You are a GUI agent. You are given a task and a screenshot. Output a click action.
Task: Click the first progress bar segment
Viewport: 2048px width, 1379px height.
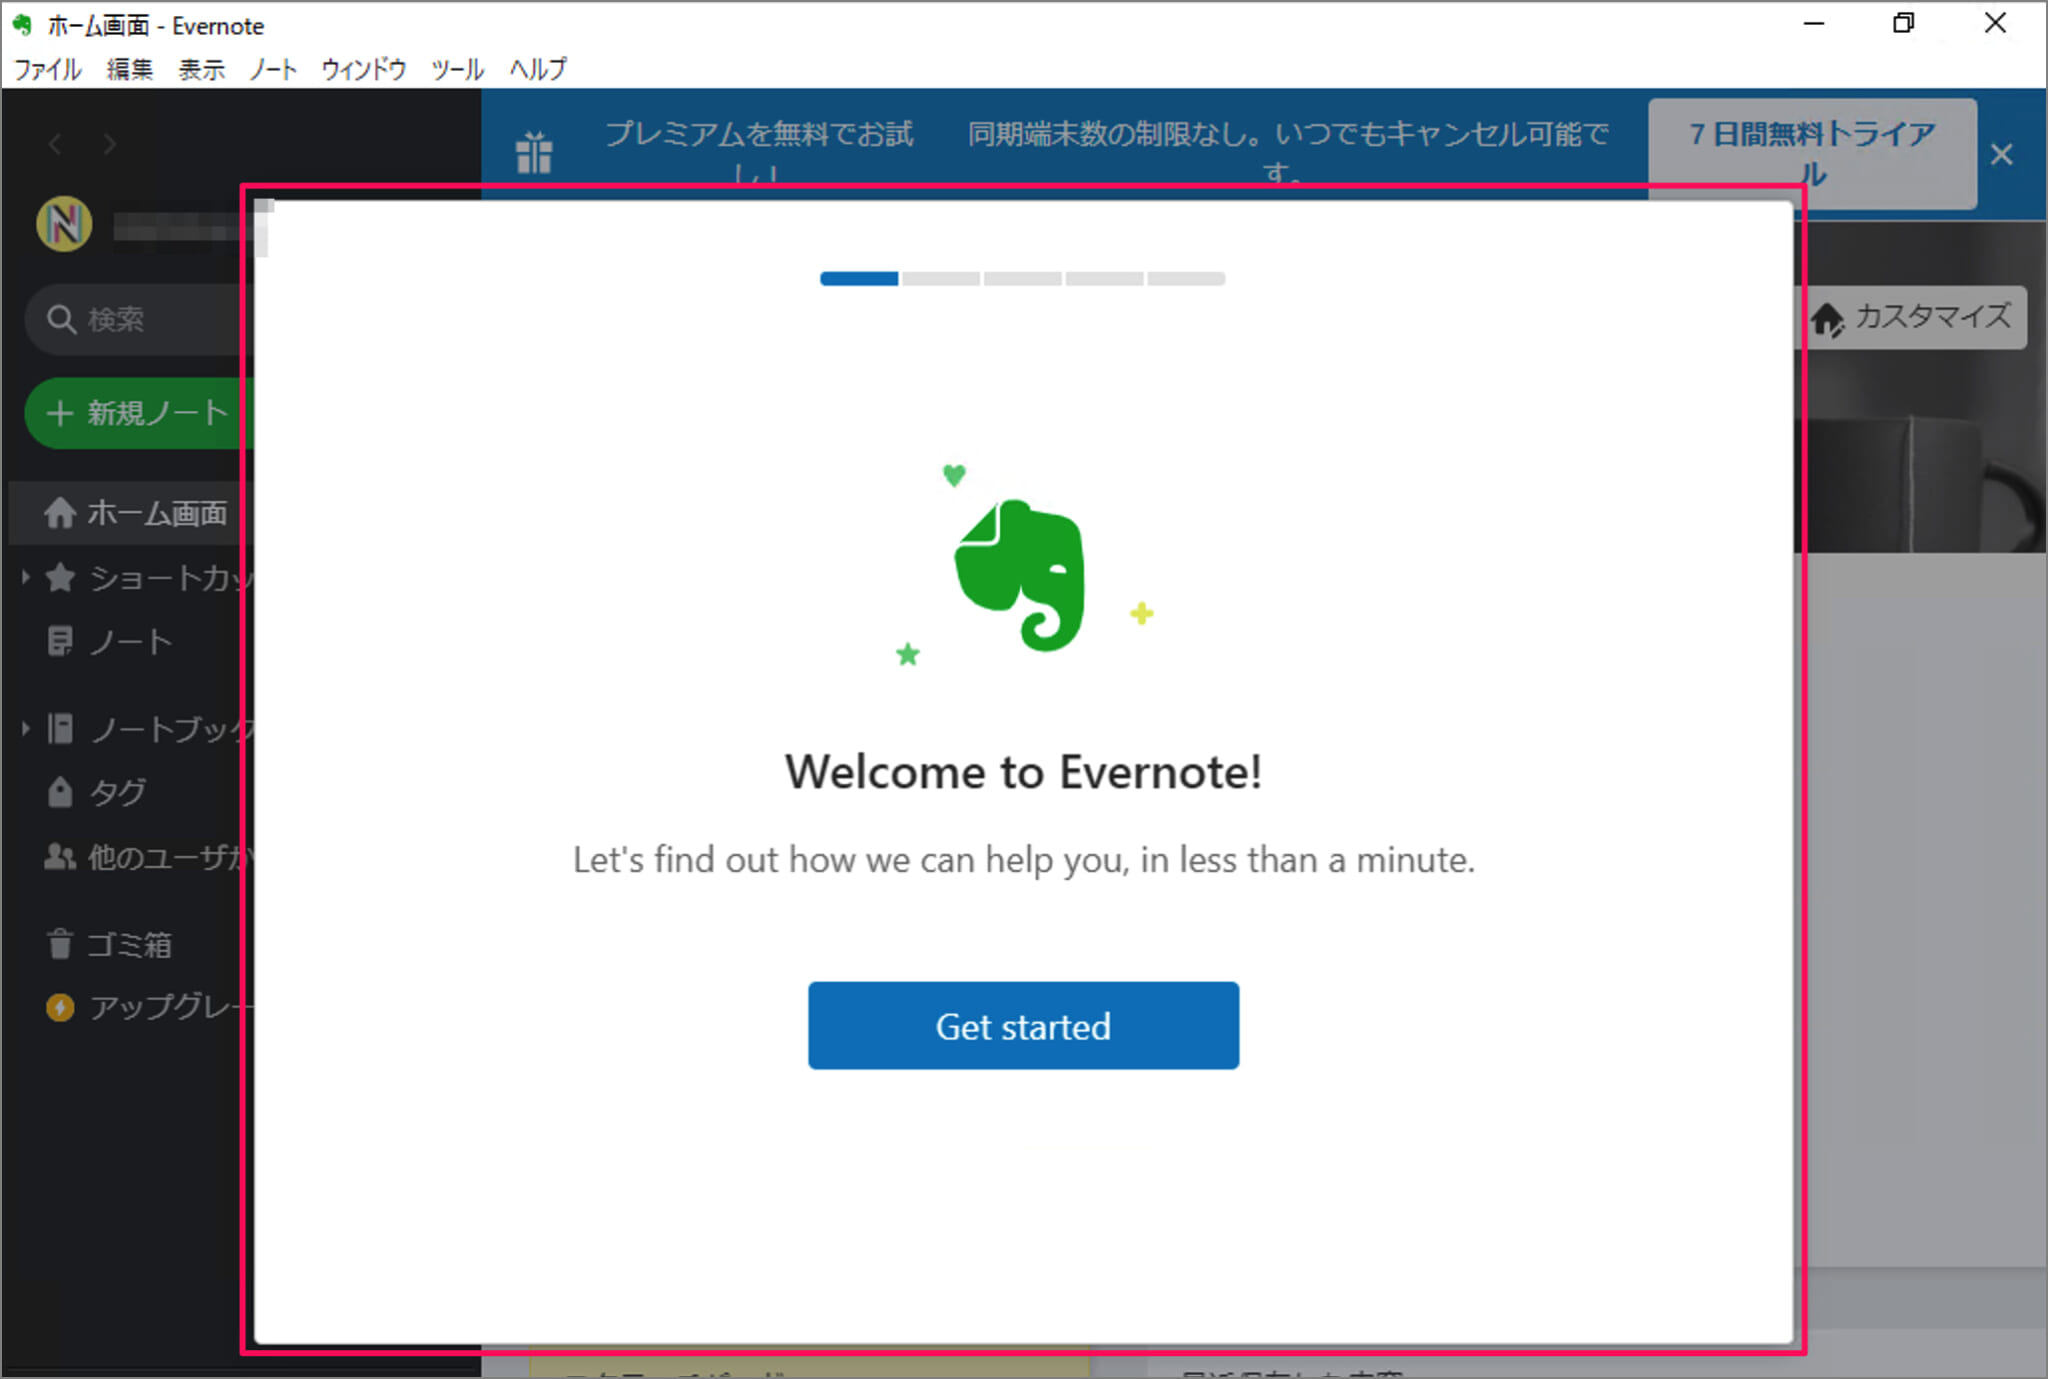click(857, 278)
